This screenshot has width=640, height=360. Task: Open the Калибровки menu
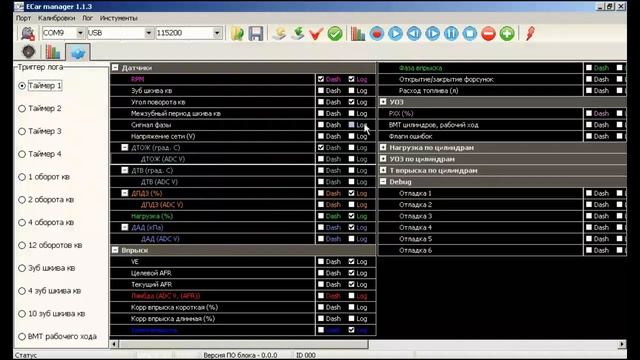point(56,18)
